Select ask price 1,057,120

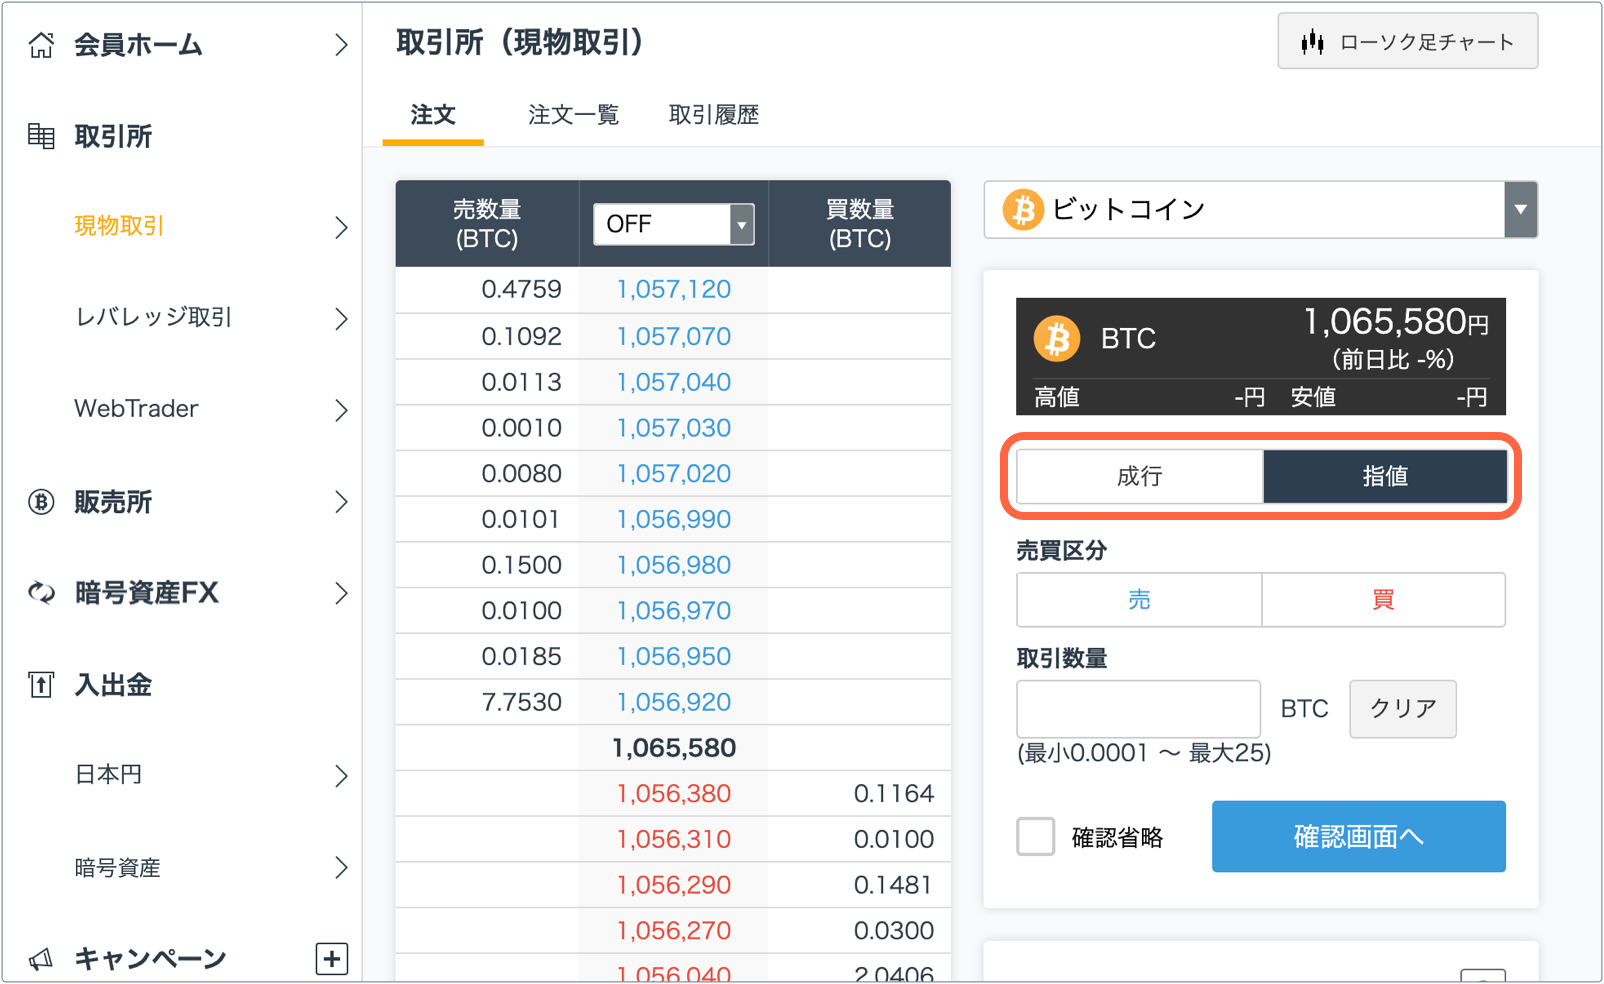point(674,290)
